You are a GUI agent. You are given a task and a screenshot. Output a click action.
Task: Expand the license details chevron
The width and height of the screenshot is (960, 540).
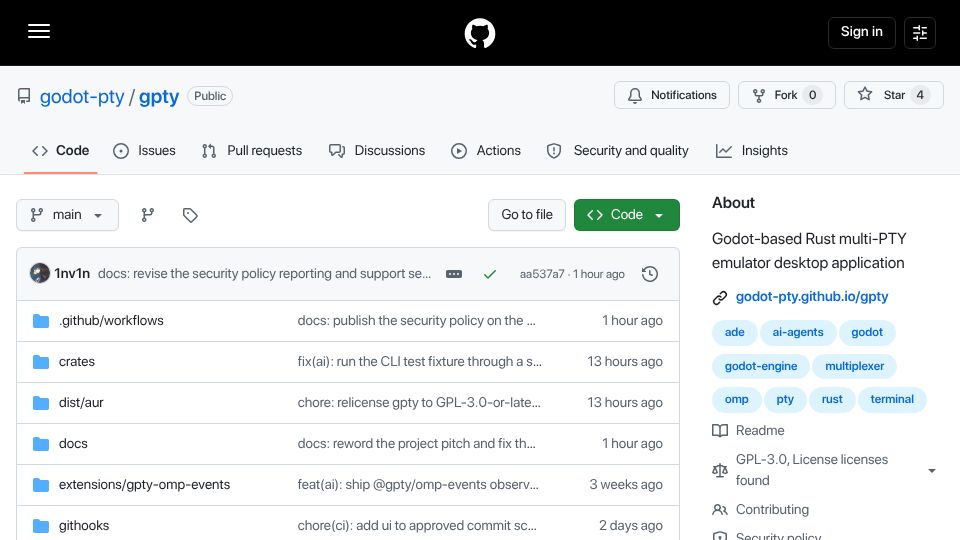[x=932, y=471]
